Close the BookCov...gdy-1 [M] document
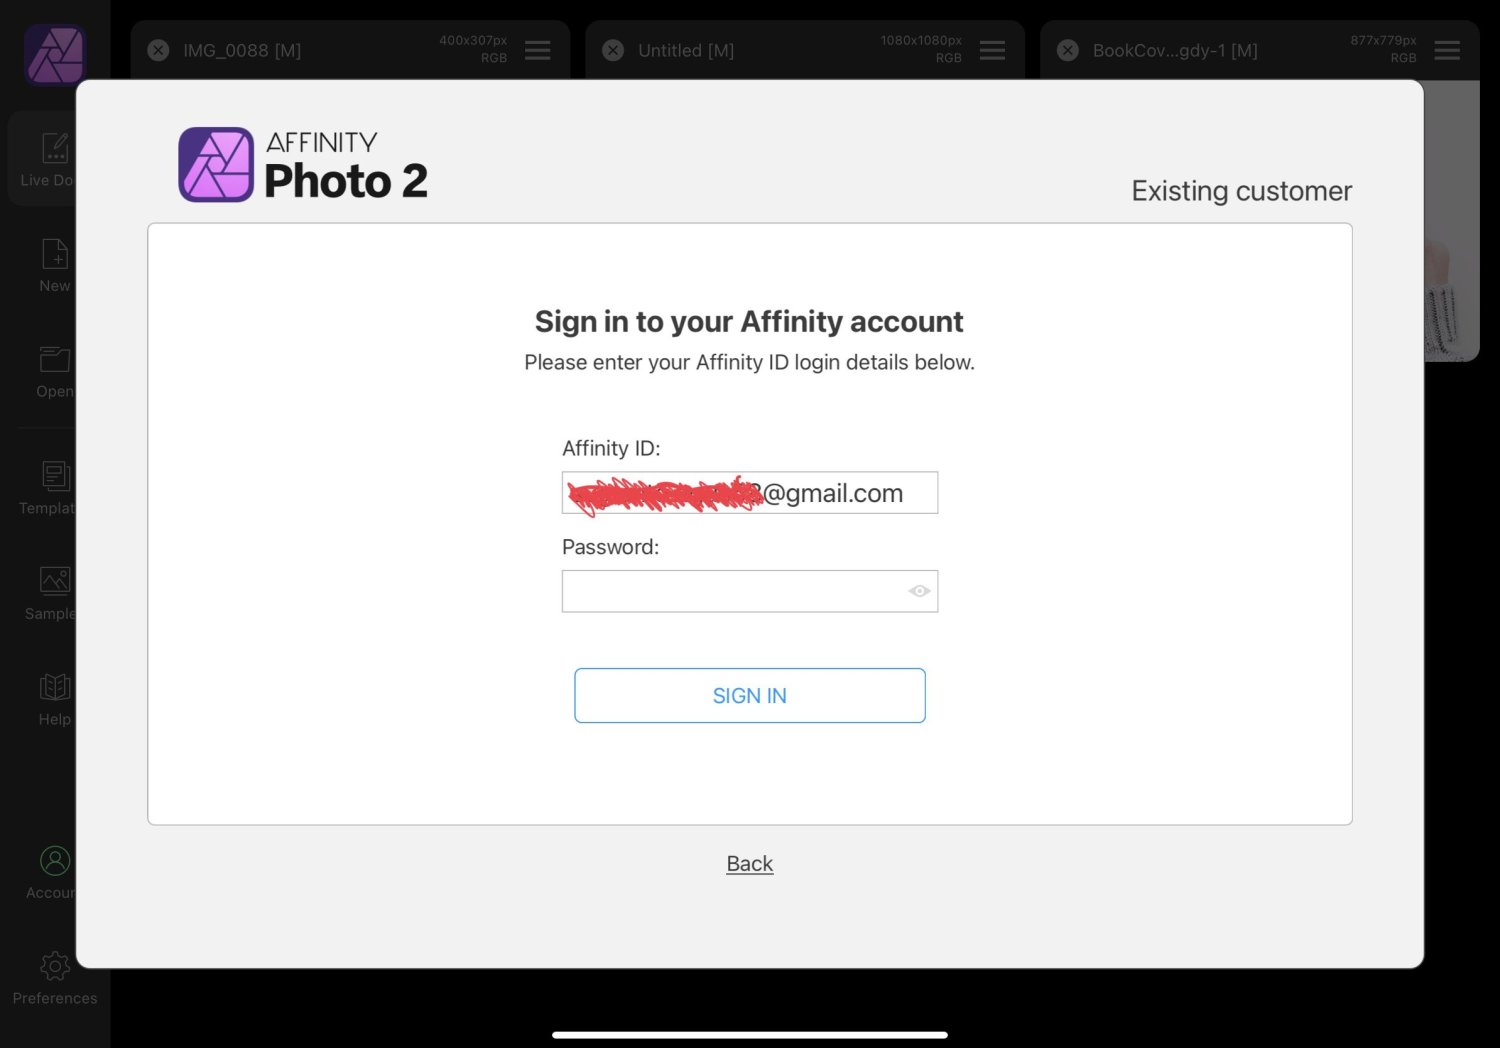The height and width of the screenshot is (1048, 1500). [x=1068, y=50]
